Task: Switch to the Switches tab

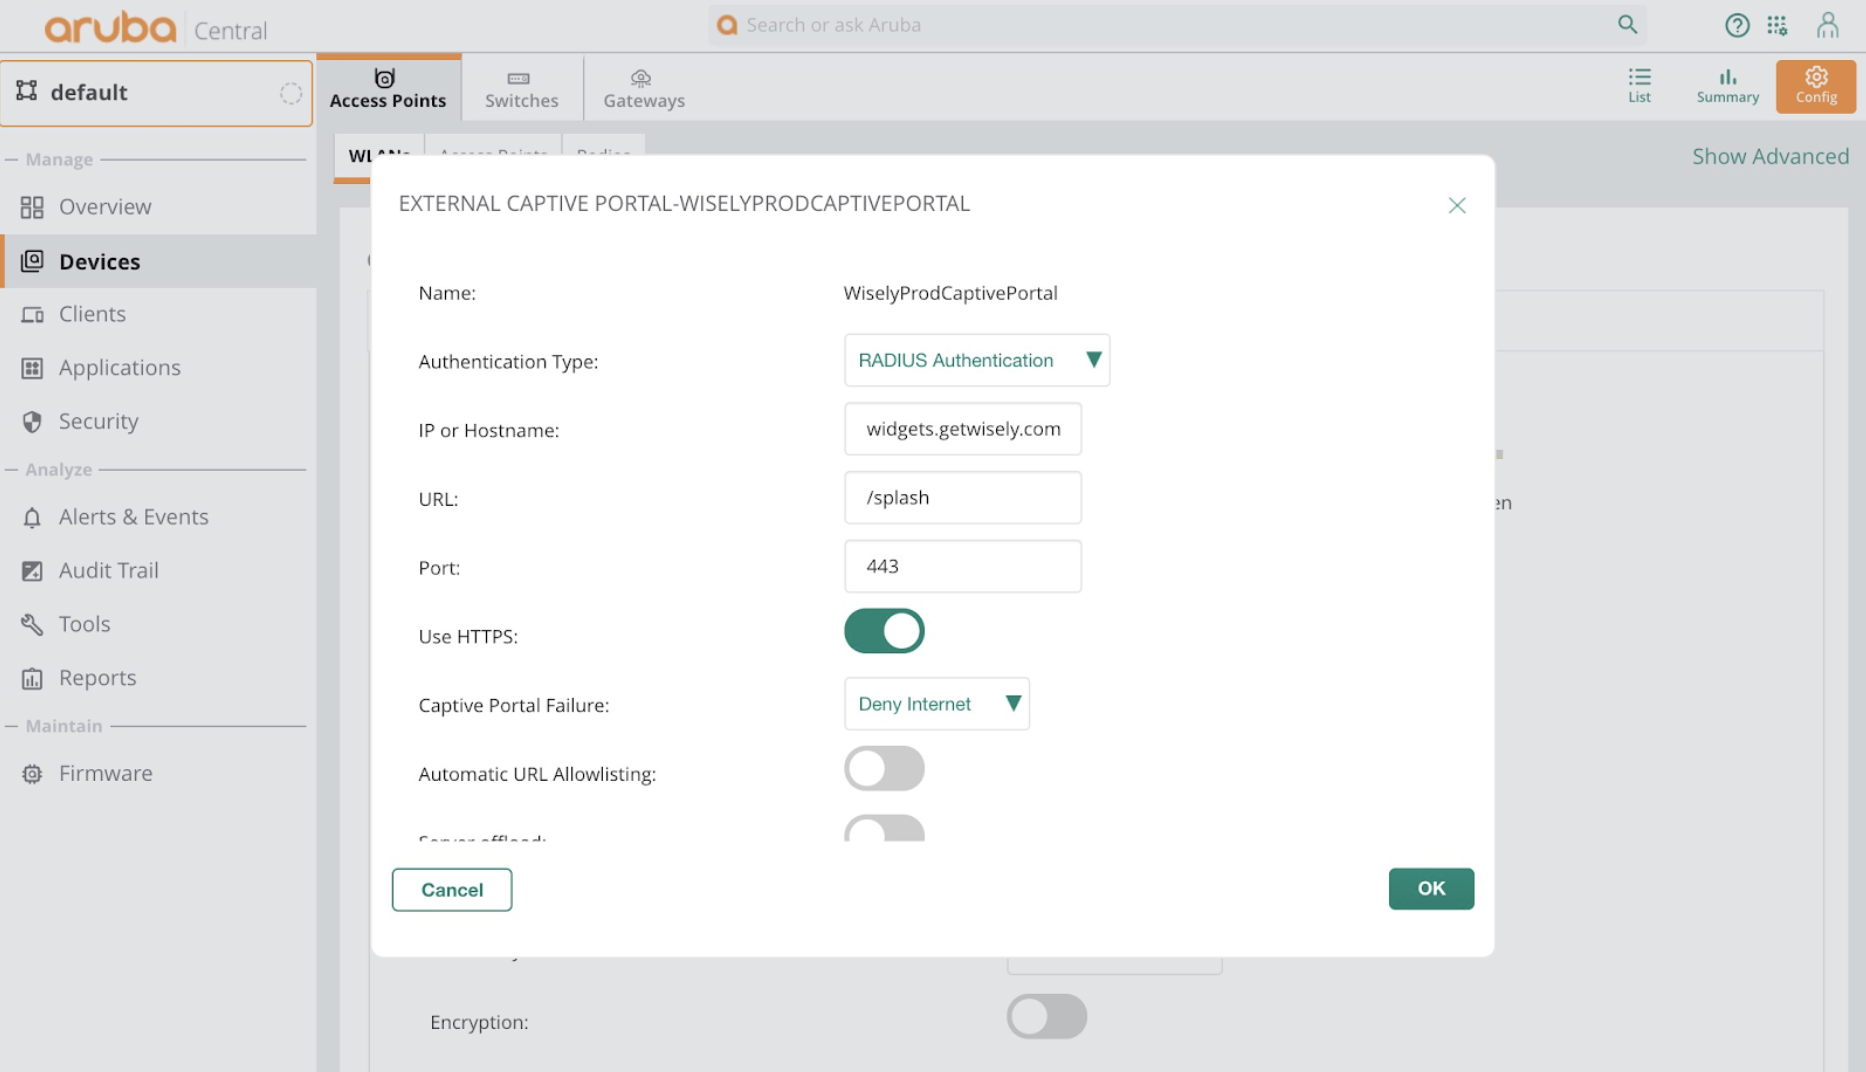Action: click(x=521, y=88)
